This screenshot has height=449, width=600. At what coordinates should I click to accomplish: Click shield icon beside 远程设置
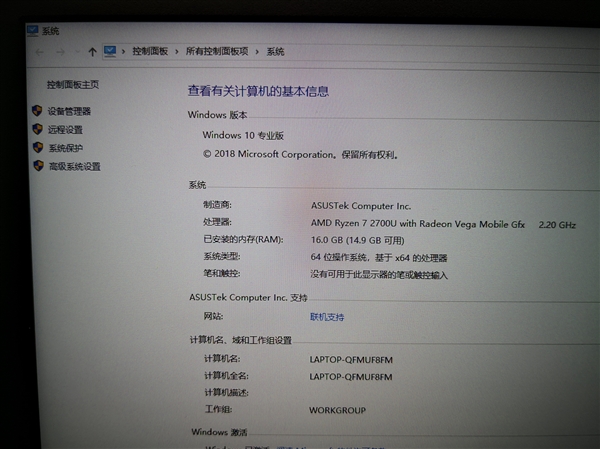coord(38,129)
